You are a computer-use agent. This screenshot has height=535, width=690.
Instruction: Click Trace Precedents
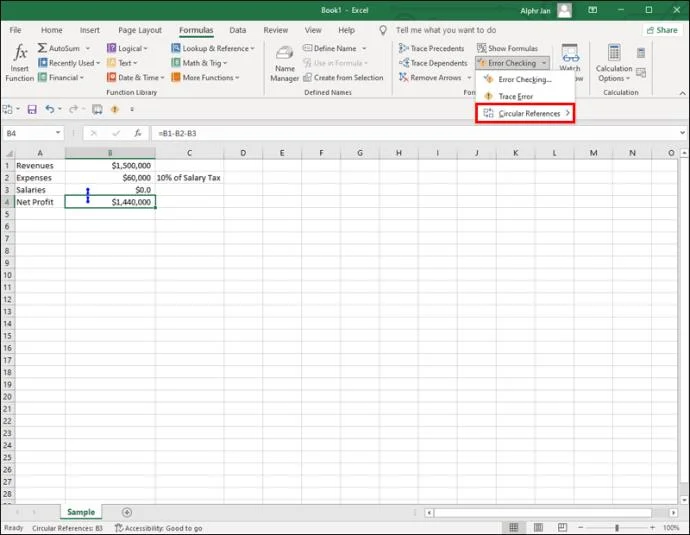coord(432,48)
